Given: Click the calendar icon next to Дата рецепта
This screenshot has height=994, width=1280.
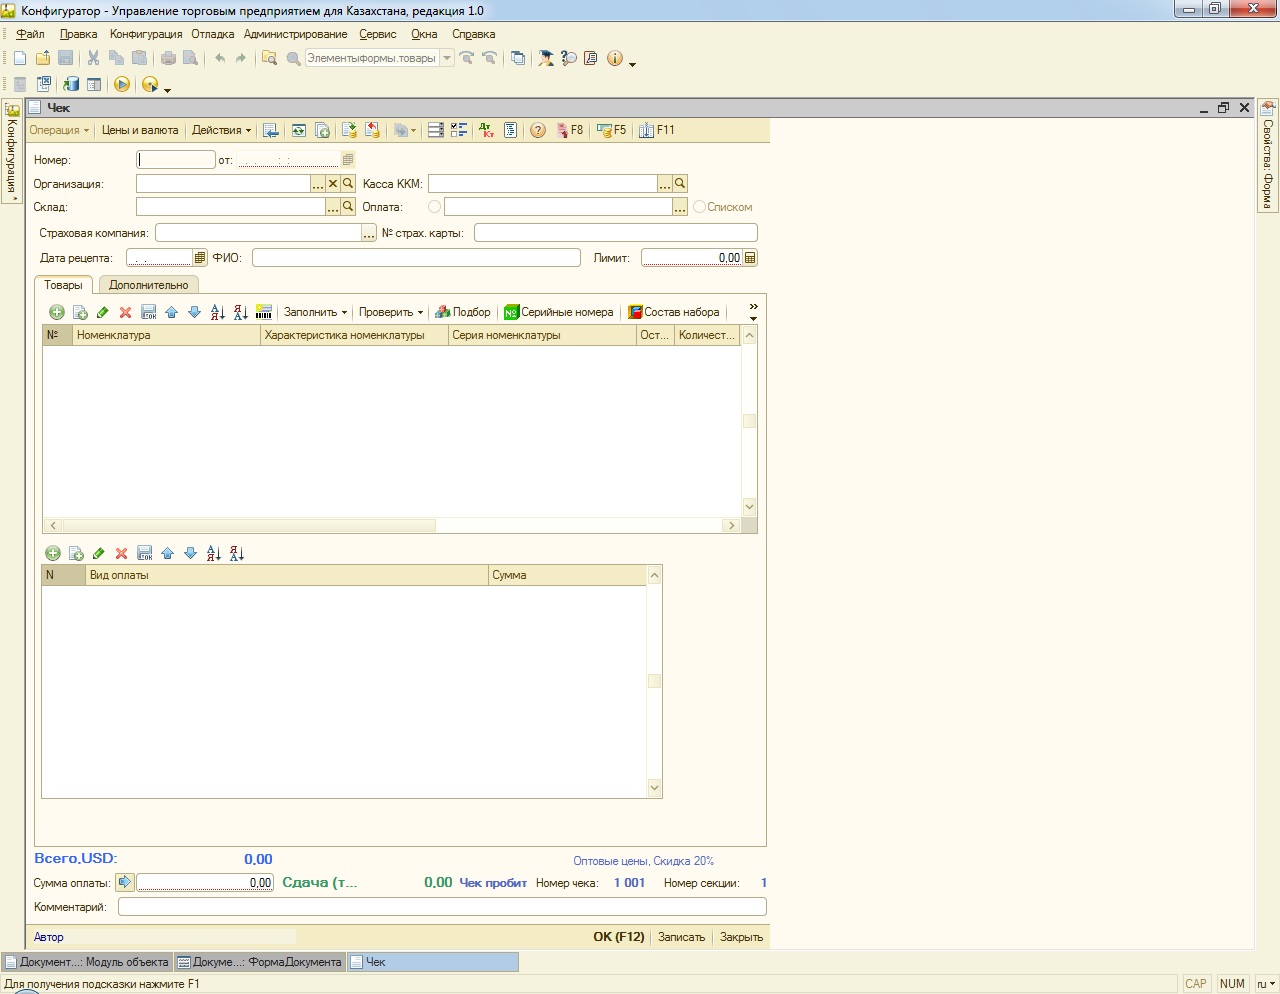Looking at the screenshot, I should [200, 257].
